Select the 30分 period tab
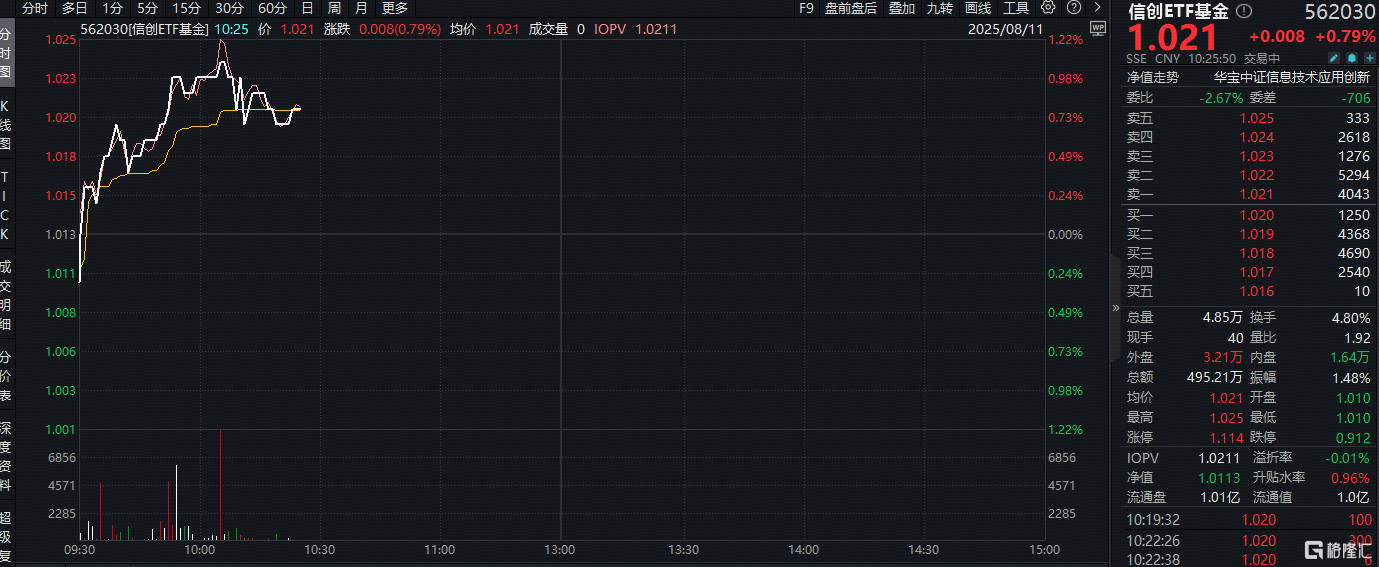This screenshot has height=567, width=1379. [x=229, y=8]
